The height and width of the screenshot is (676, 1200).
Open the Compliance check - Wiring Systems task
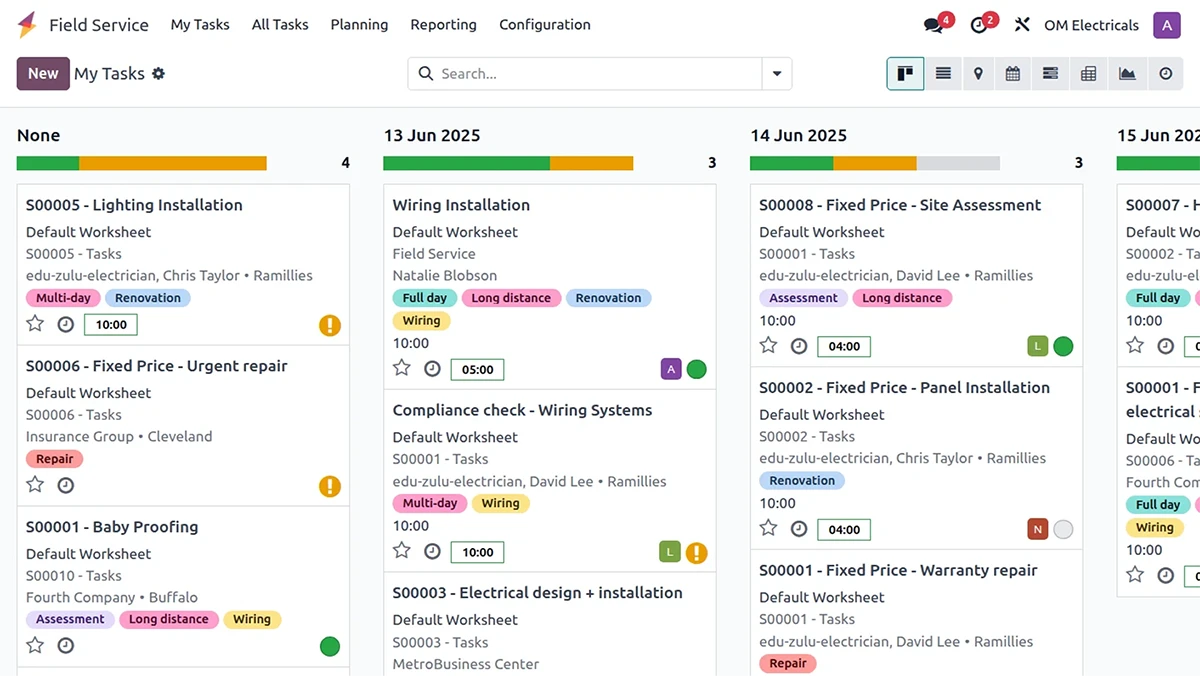522,410
